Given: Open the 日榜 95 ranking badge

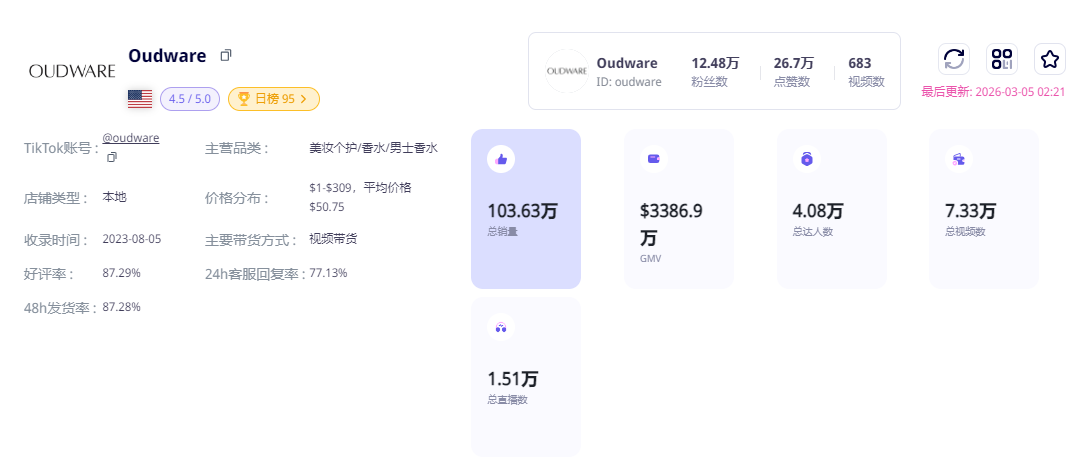Looking at the screenshot, I should click(x=274, y=99).
